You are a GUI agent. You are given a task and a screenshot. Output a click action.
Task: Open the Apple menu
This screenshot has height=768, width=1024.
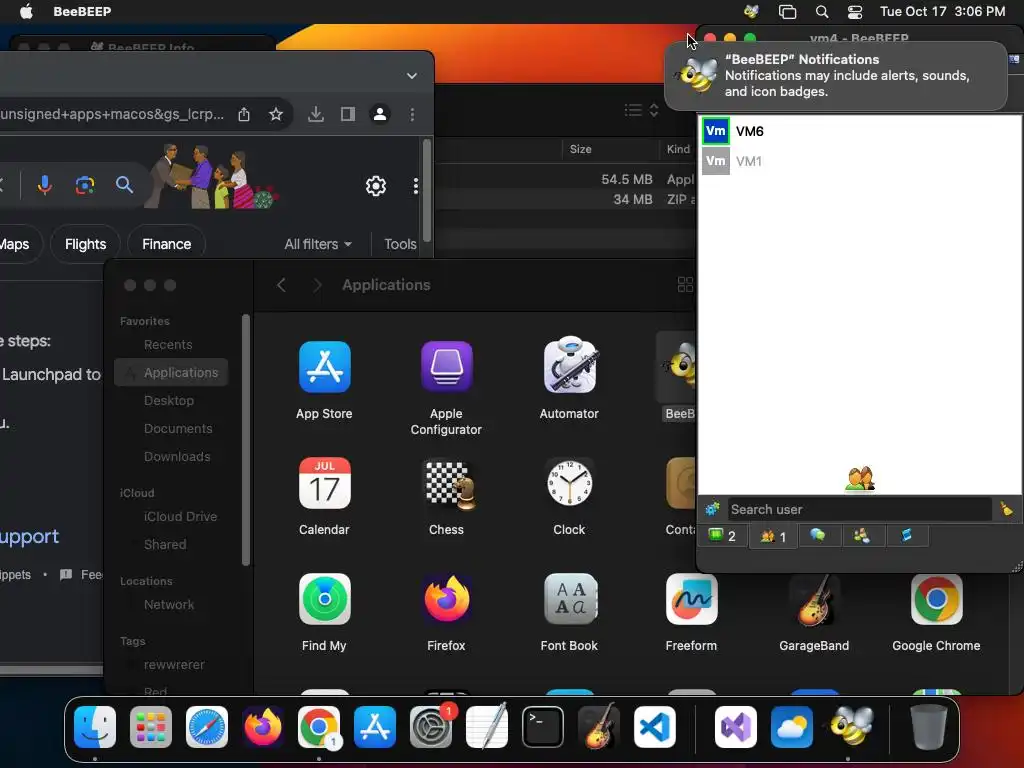(26, 11)
